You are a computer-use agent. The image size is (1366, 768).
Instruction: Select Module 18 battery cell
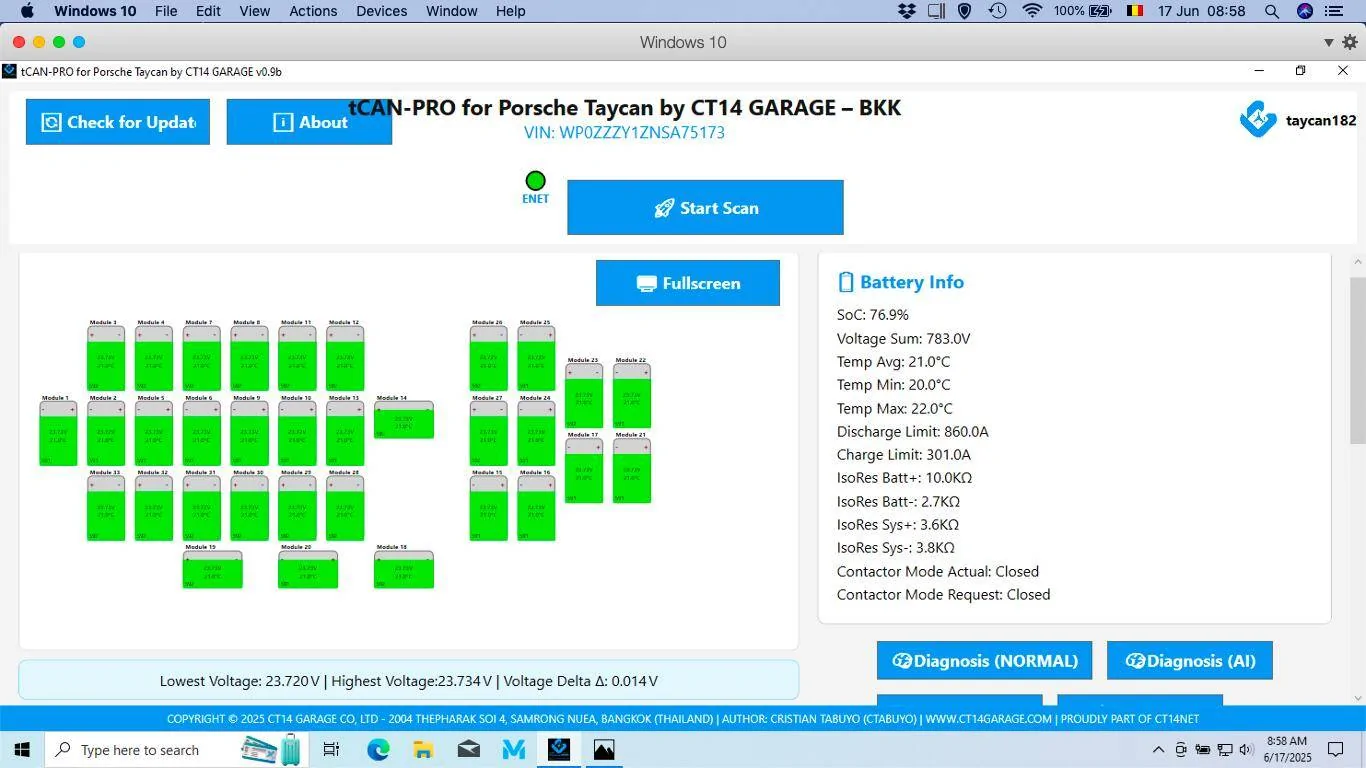click(404, 570)
